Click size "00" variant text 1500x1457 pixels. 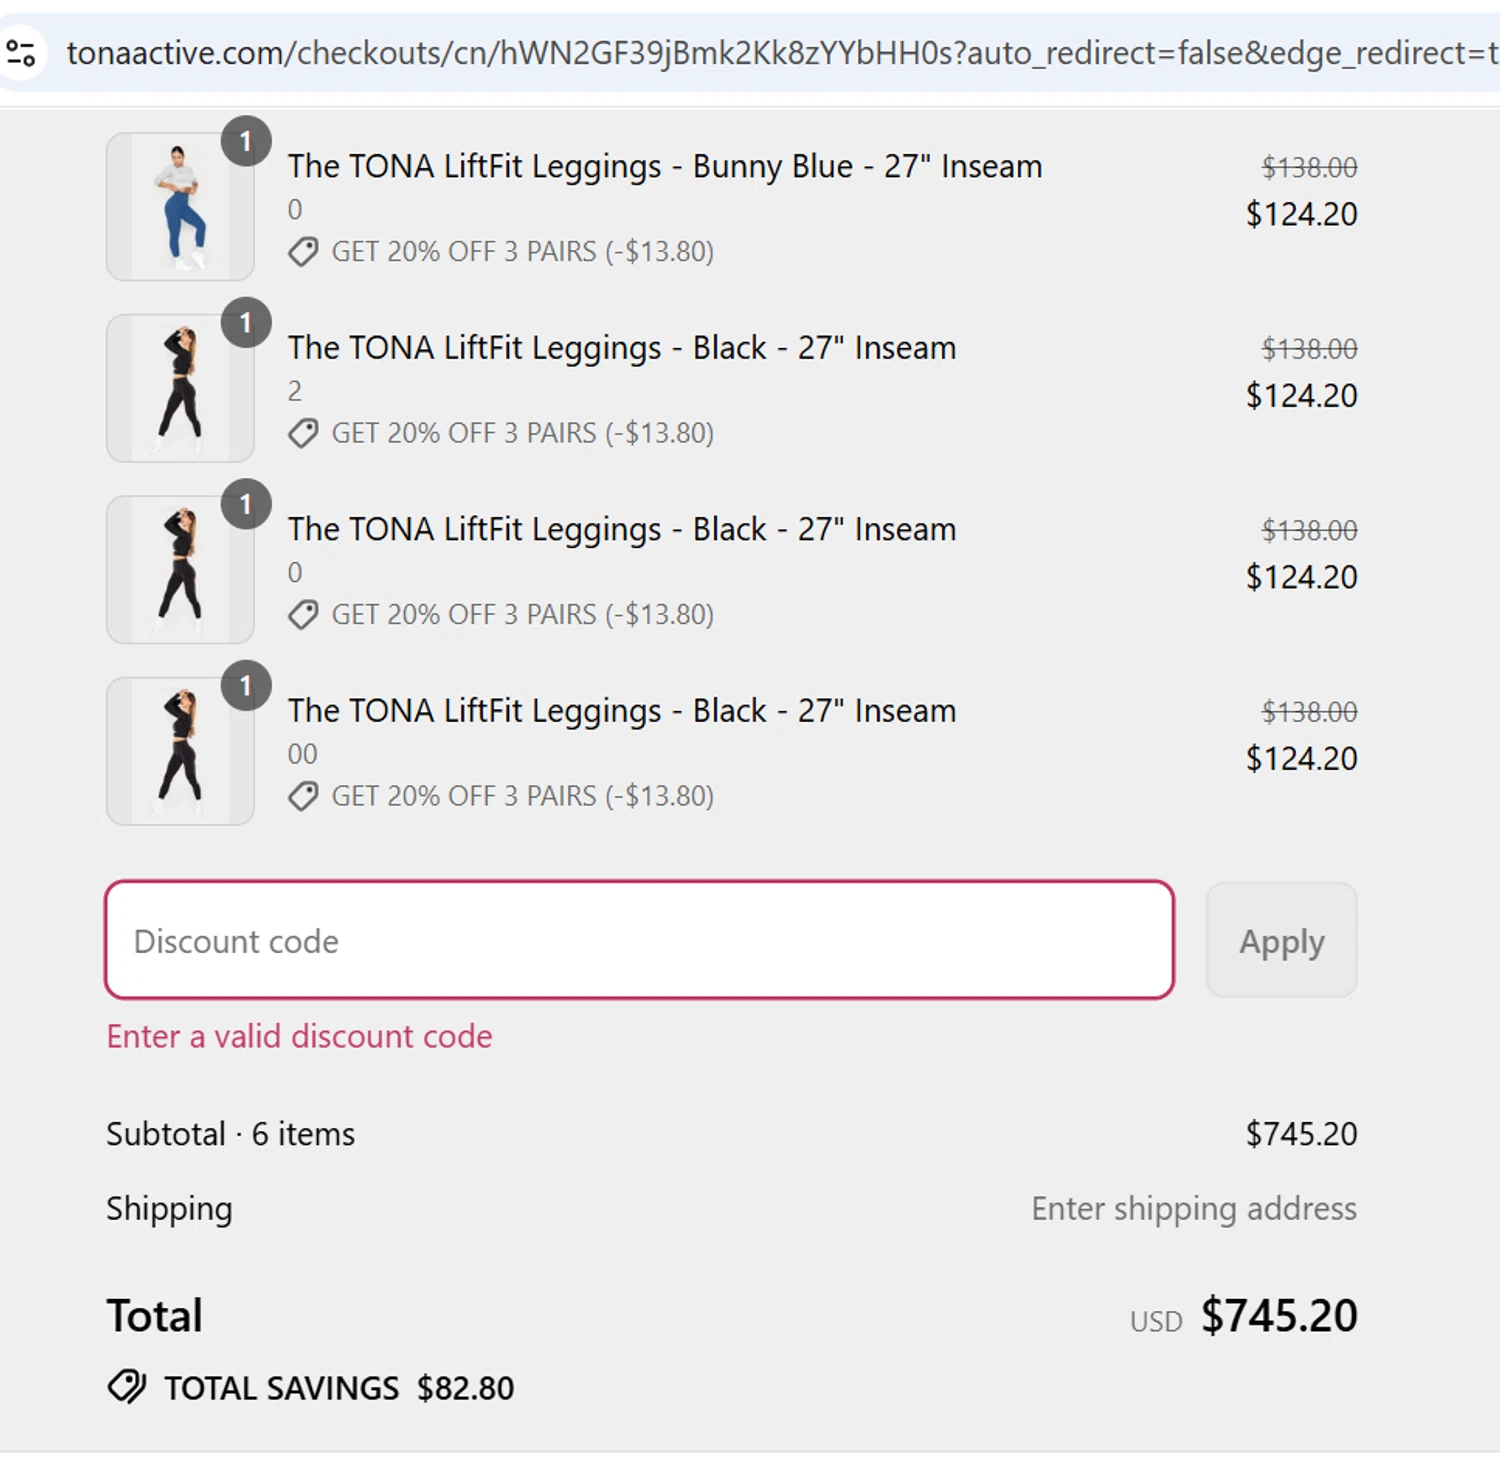coord(303,754)
